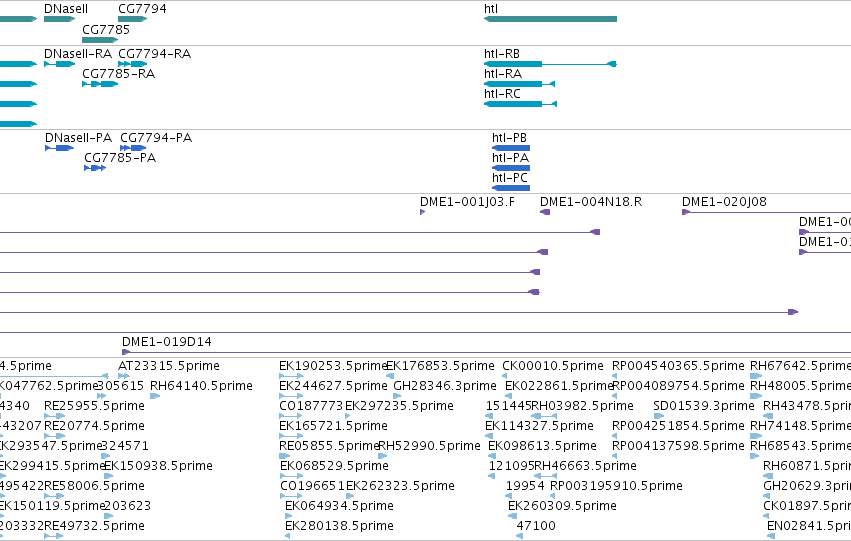Screen dimensions: 851x541
Task: Click the EK064934.5prime EST label
Action: pos(339,506)
